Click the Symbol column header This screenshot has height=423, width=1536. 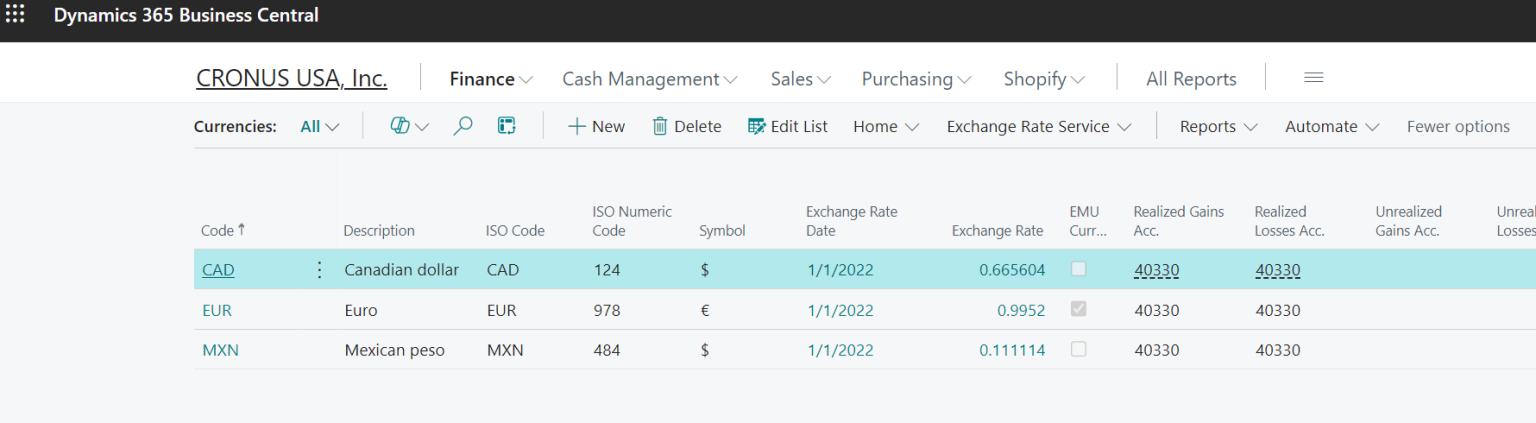point(722,230)
